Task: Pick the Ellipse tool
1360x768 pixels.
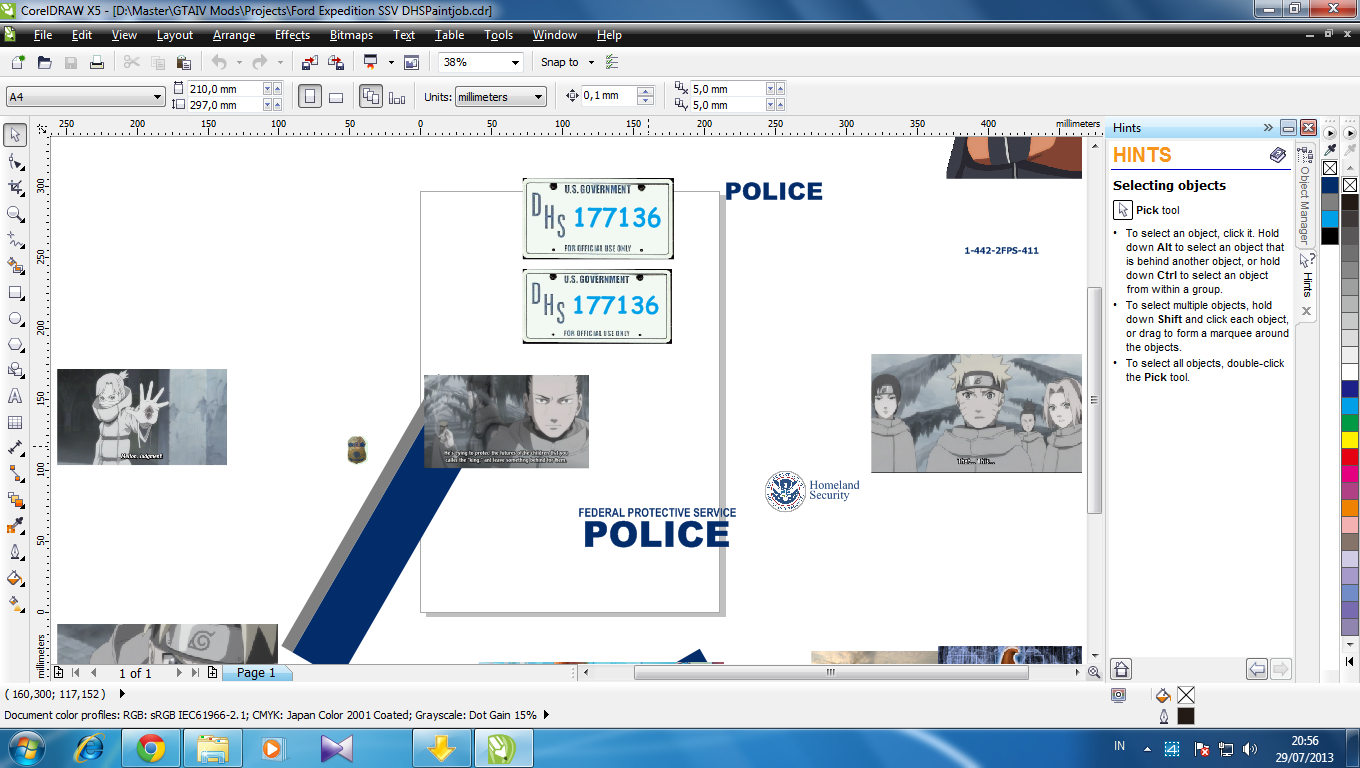Action: coord(15,318)
